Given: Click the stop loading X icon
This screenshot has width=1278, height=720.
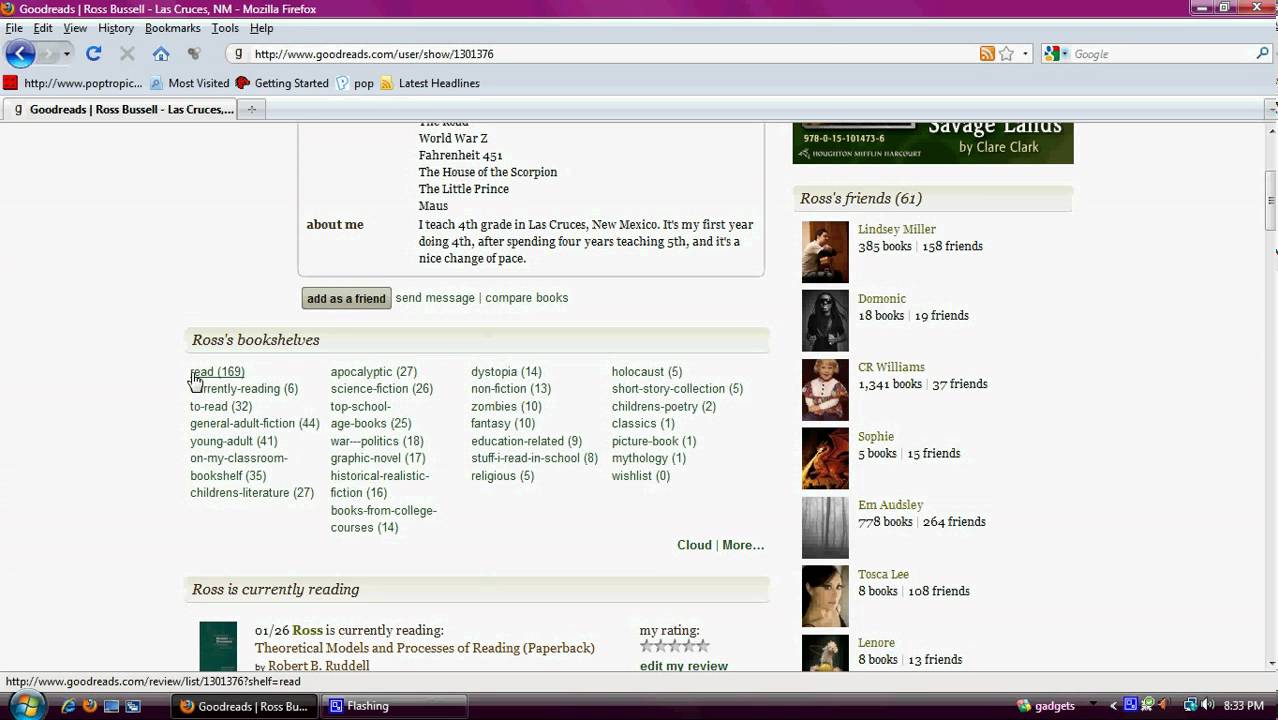Looking at the screenshot, I should pyautogui.click(x=127, y=54).
